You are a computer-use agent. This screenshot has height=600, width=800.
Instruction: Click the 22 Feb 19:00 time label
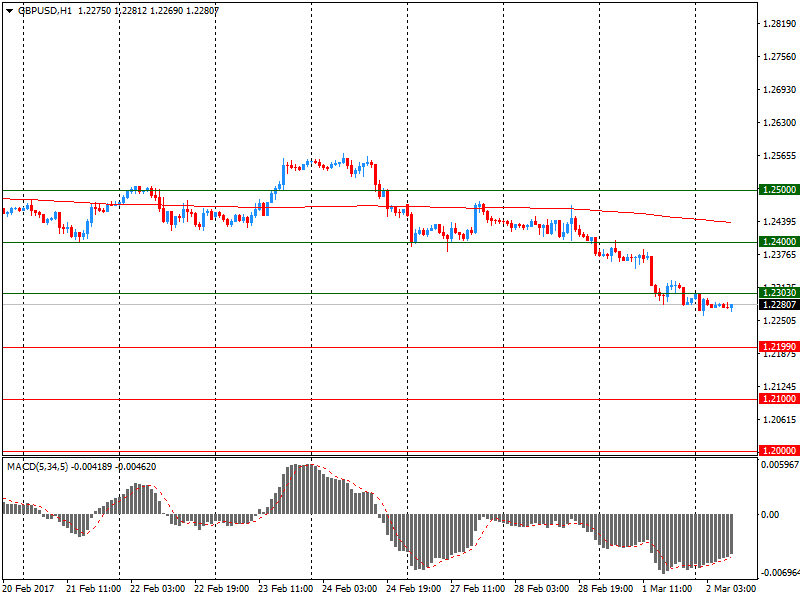tap(221, 589)
